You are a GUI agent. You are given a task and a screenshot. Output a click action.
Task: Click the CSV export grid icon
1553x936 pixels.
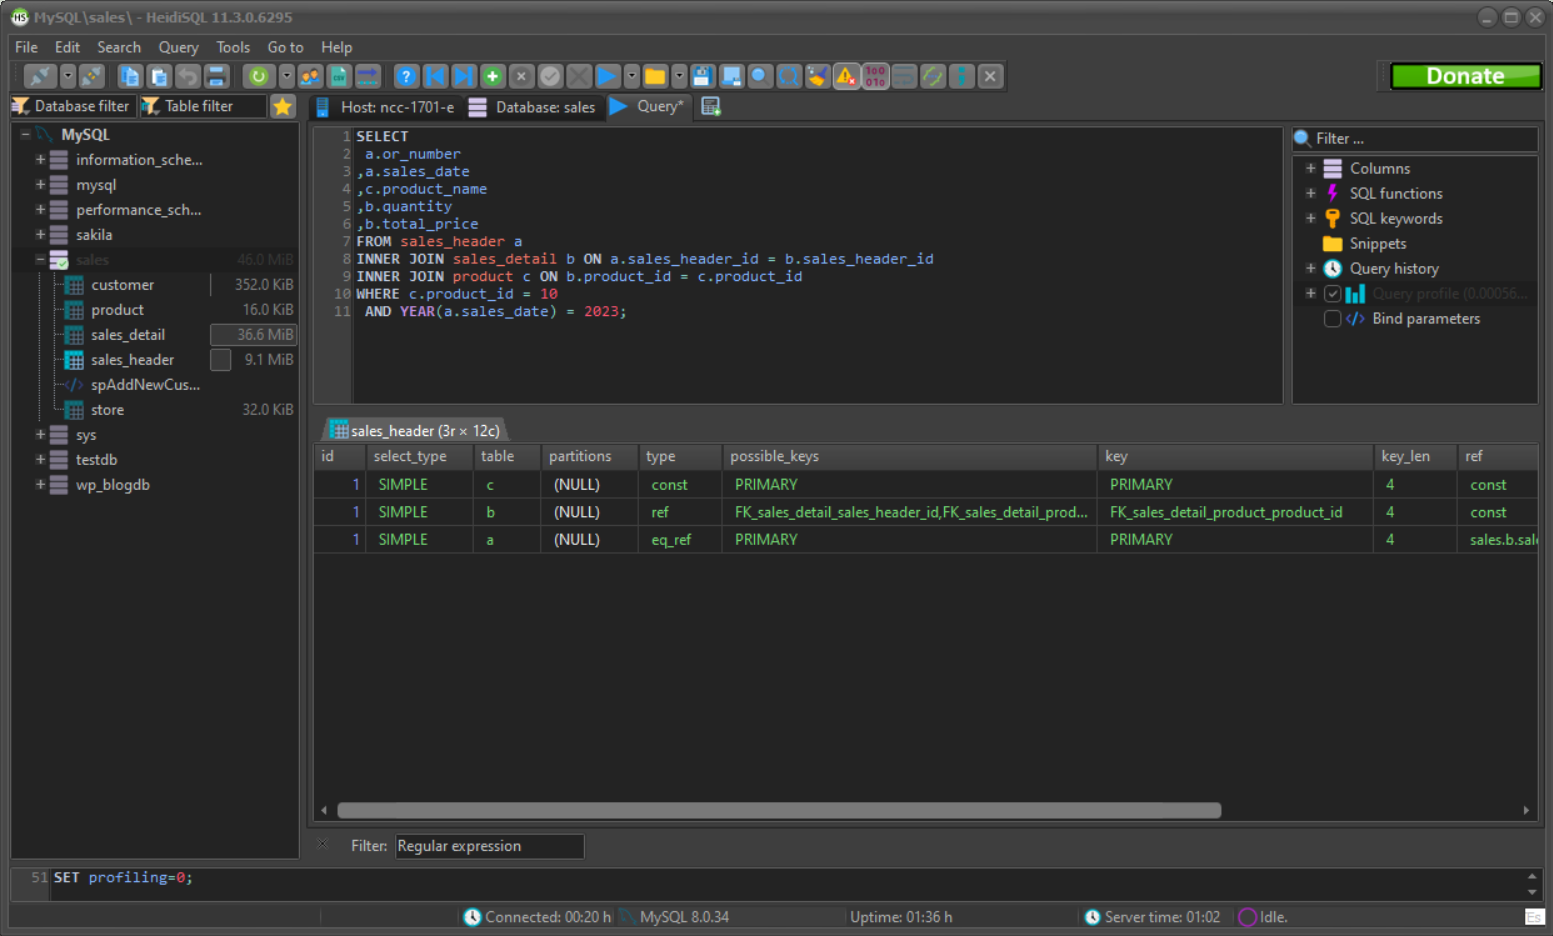pos(340,76)
